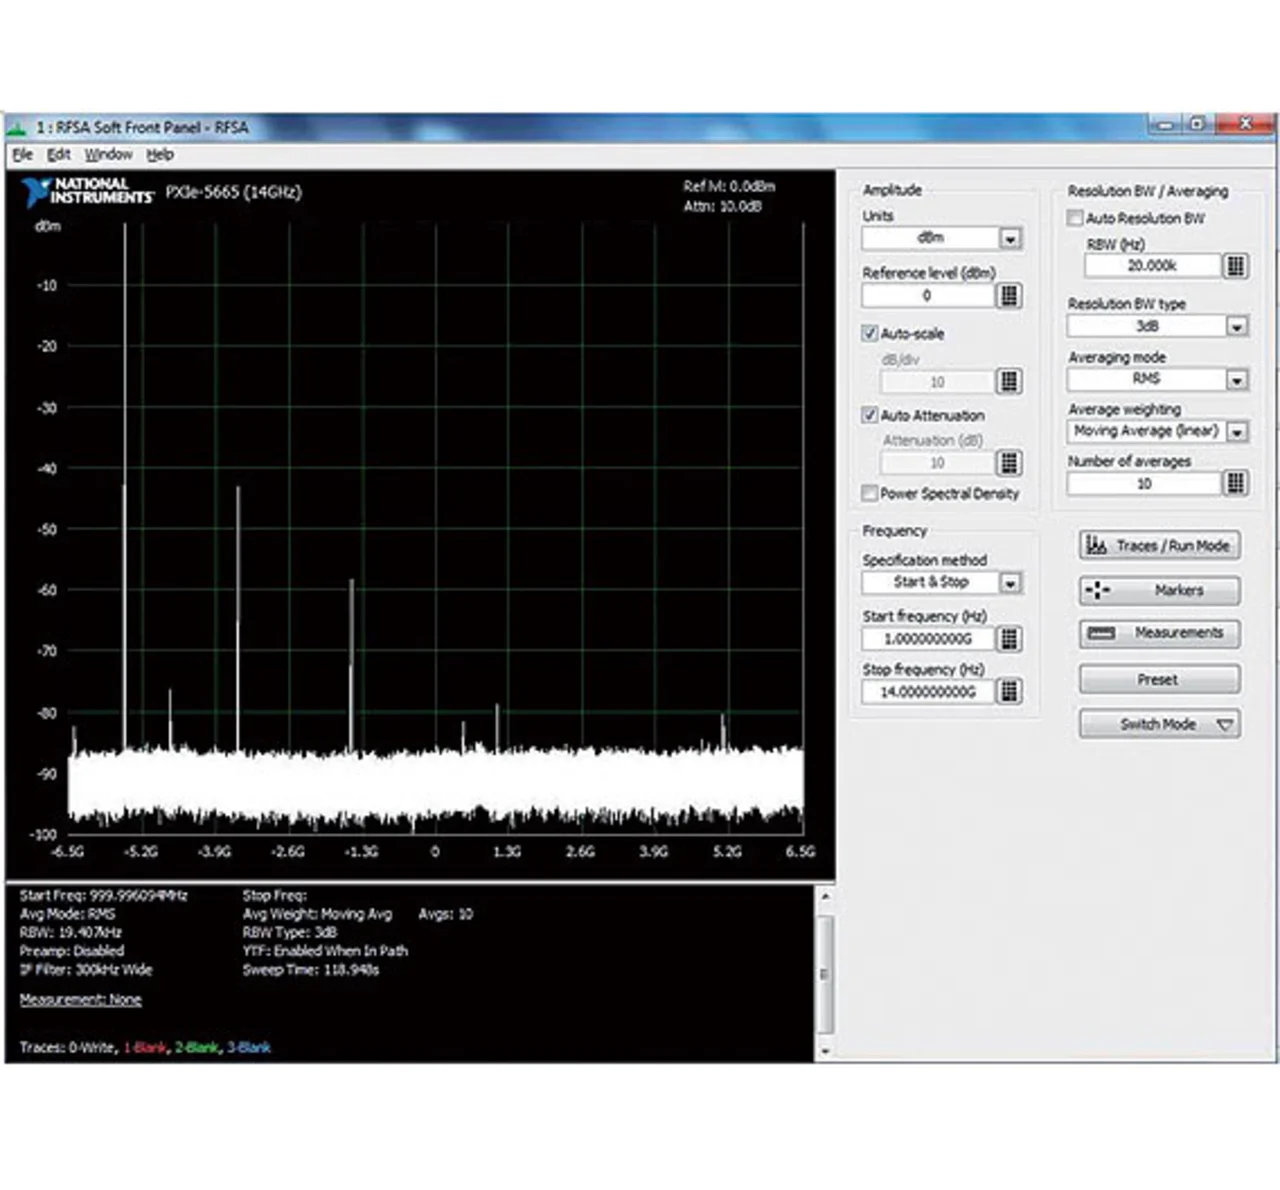This screenshot has height=1190, width=1280.
Task: Toggle the Auto-scale checkbox
Action: click(870, 333)
